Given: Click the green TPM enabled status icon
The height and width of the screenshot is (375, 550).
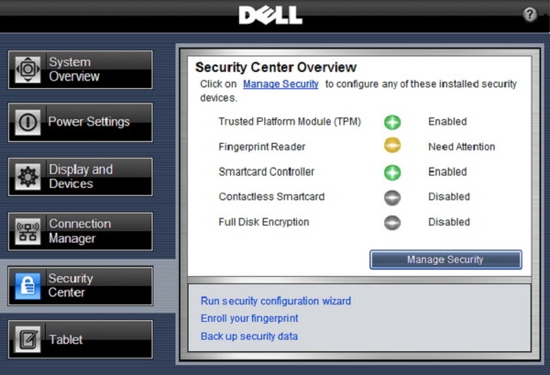Looking at the screenshot, I should pyautogui.click(x=392, y=122).
